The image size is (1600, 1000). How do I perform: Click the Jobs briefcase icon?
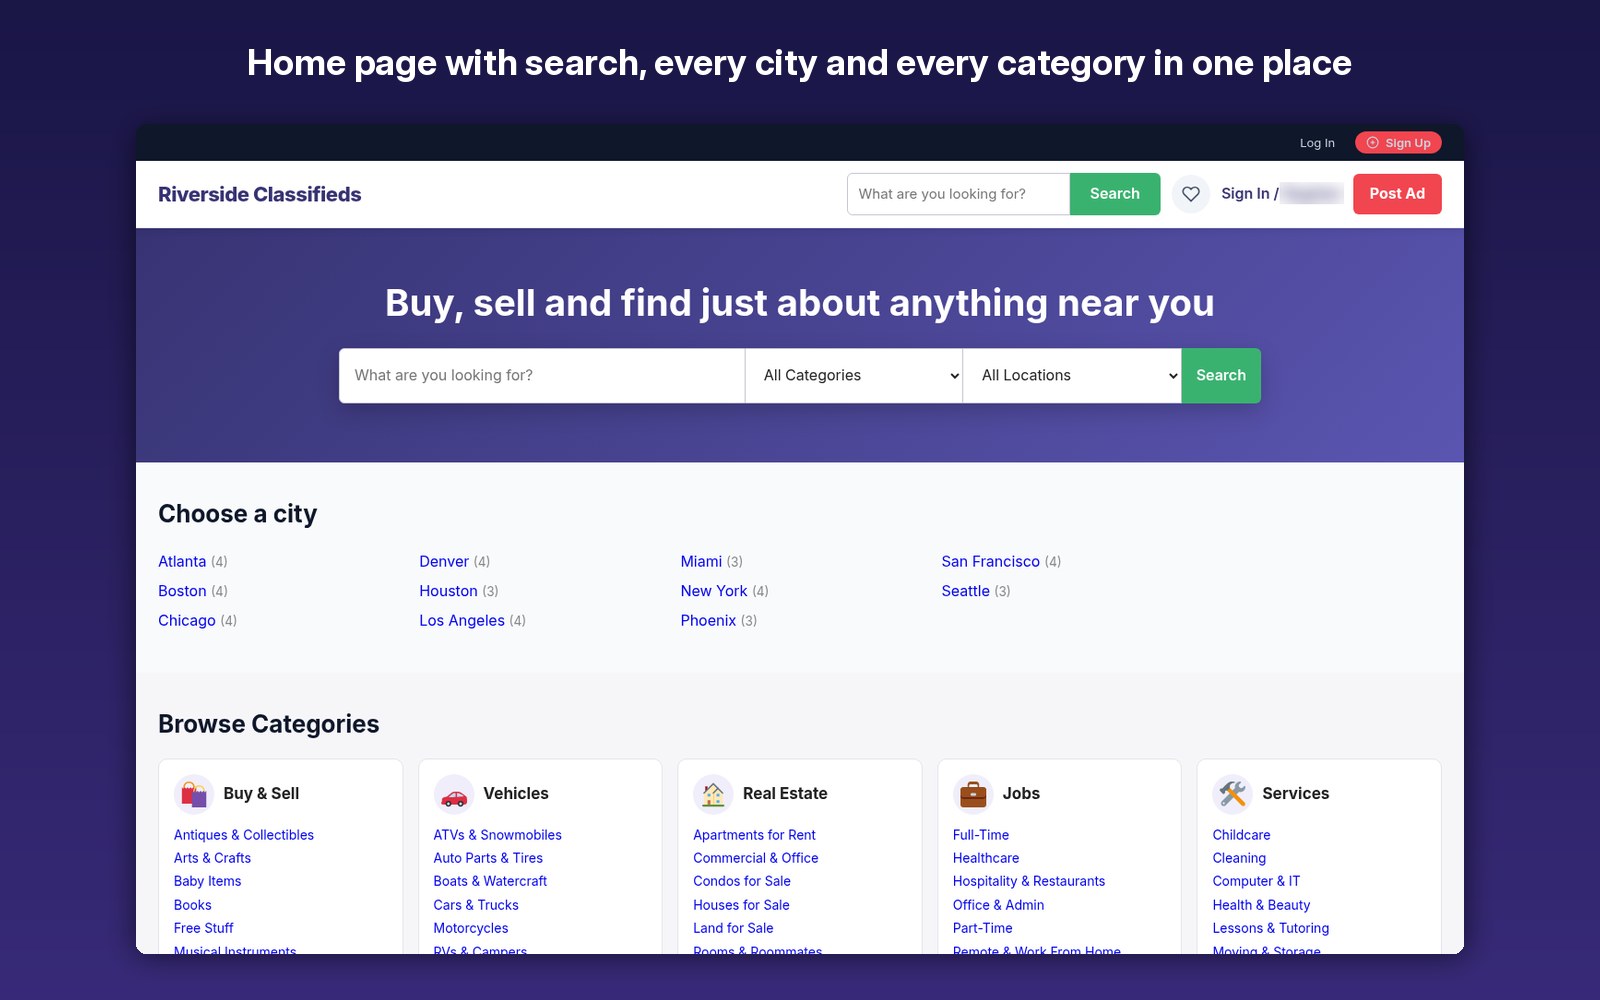click(973, 795)
